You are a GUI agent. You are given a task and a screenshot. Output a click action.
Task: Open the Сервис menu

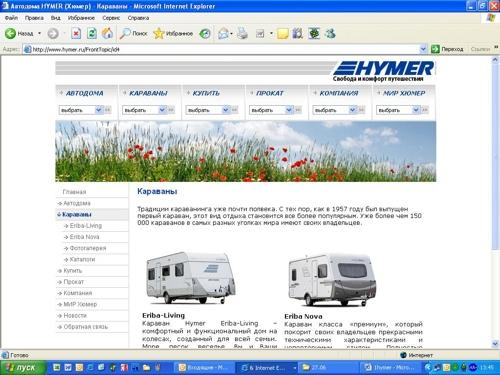111,18
